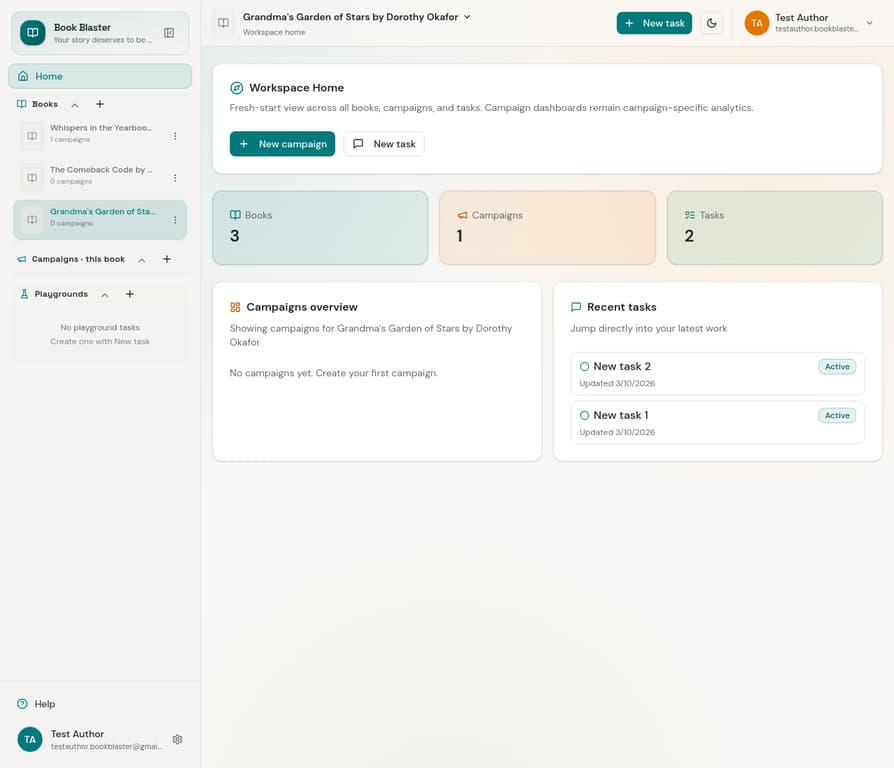894x768 pixels.
Task: Click book icon in top header
Action: click(x=223, y=23)
